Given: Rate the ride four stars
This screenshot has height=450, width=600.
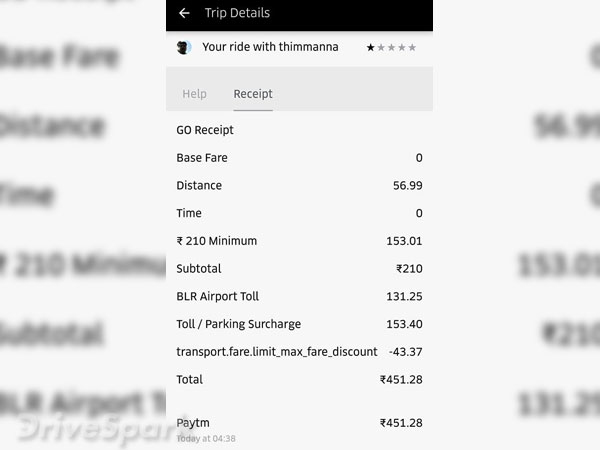Looking at the screenshot, I should point(402,47).
